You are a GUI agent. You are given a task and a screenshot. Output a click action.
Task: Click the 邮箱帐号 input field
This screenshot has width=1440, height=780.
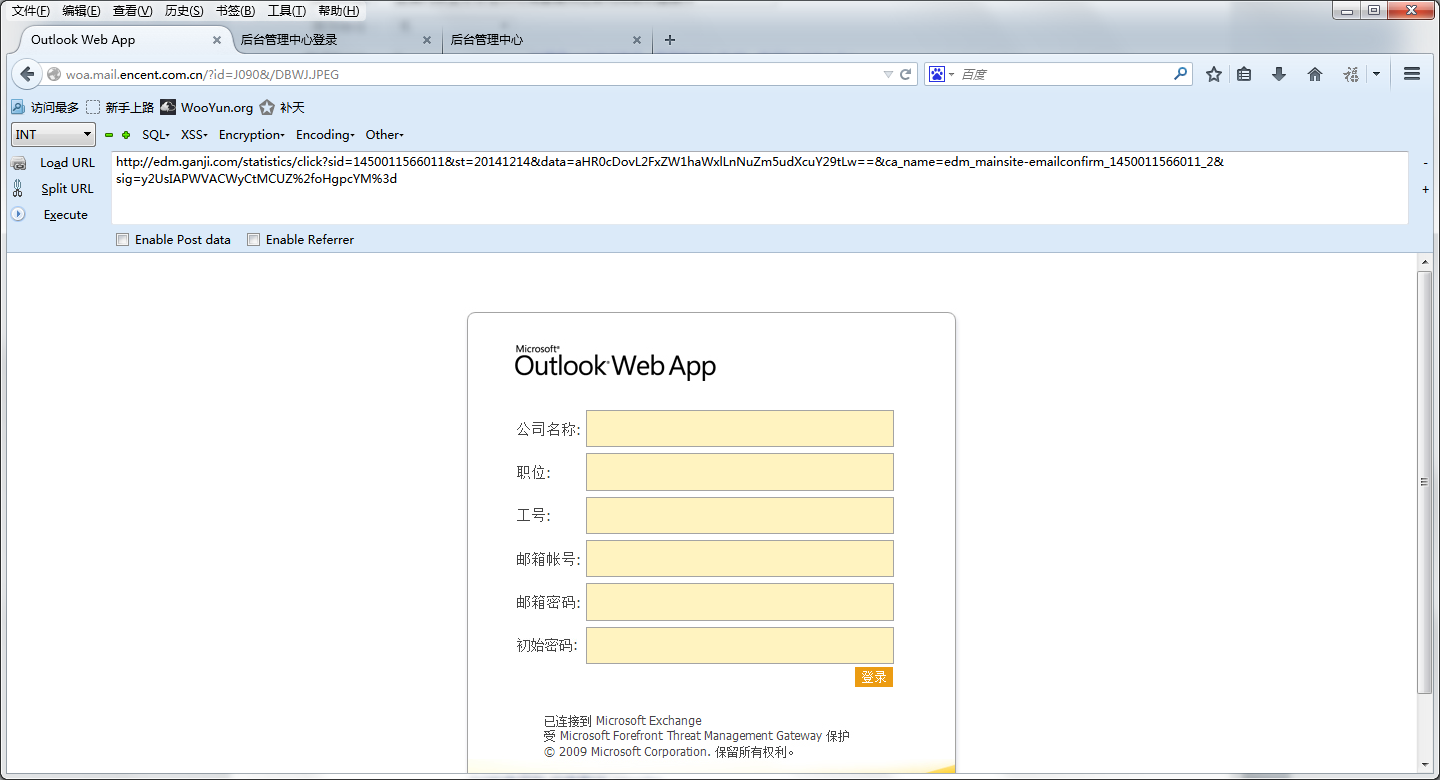coord(740,559)
